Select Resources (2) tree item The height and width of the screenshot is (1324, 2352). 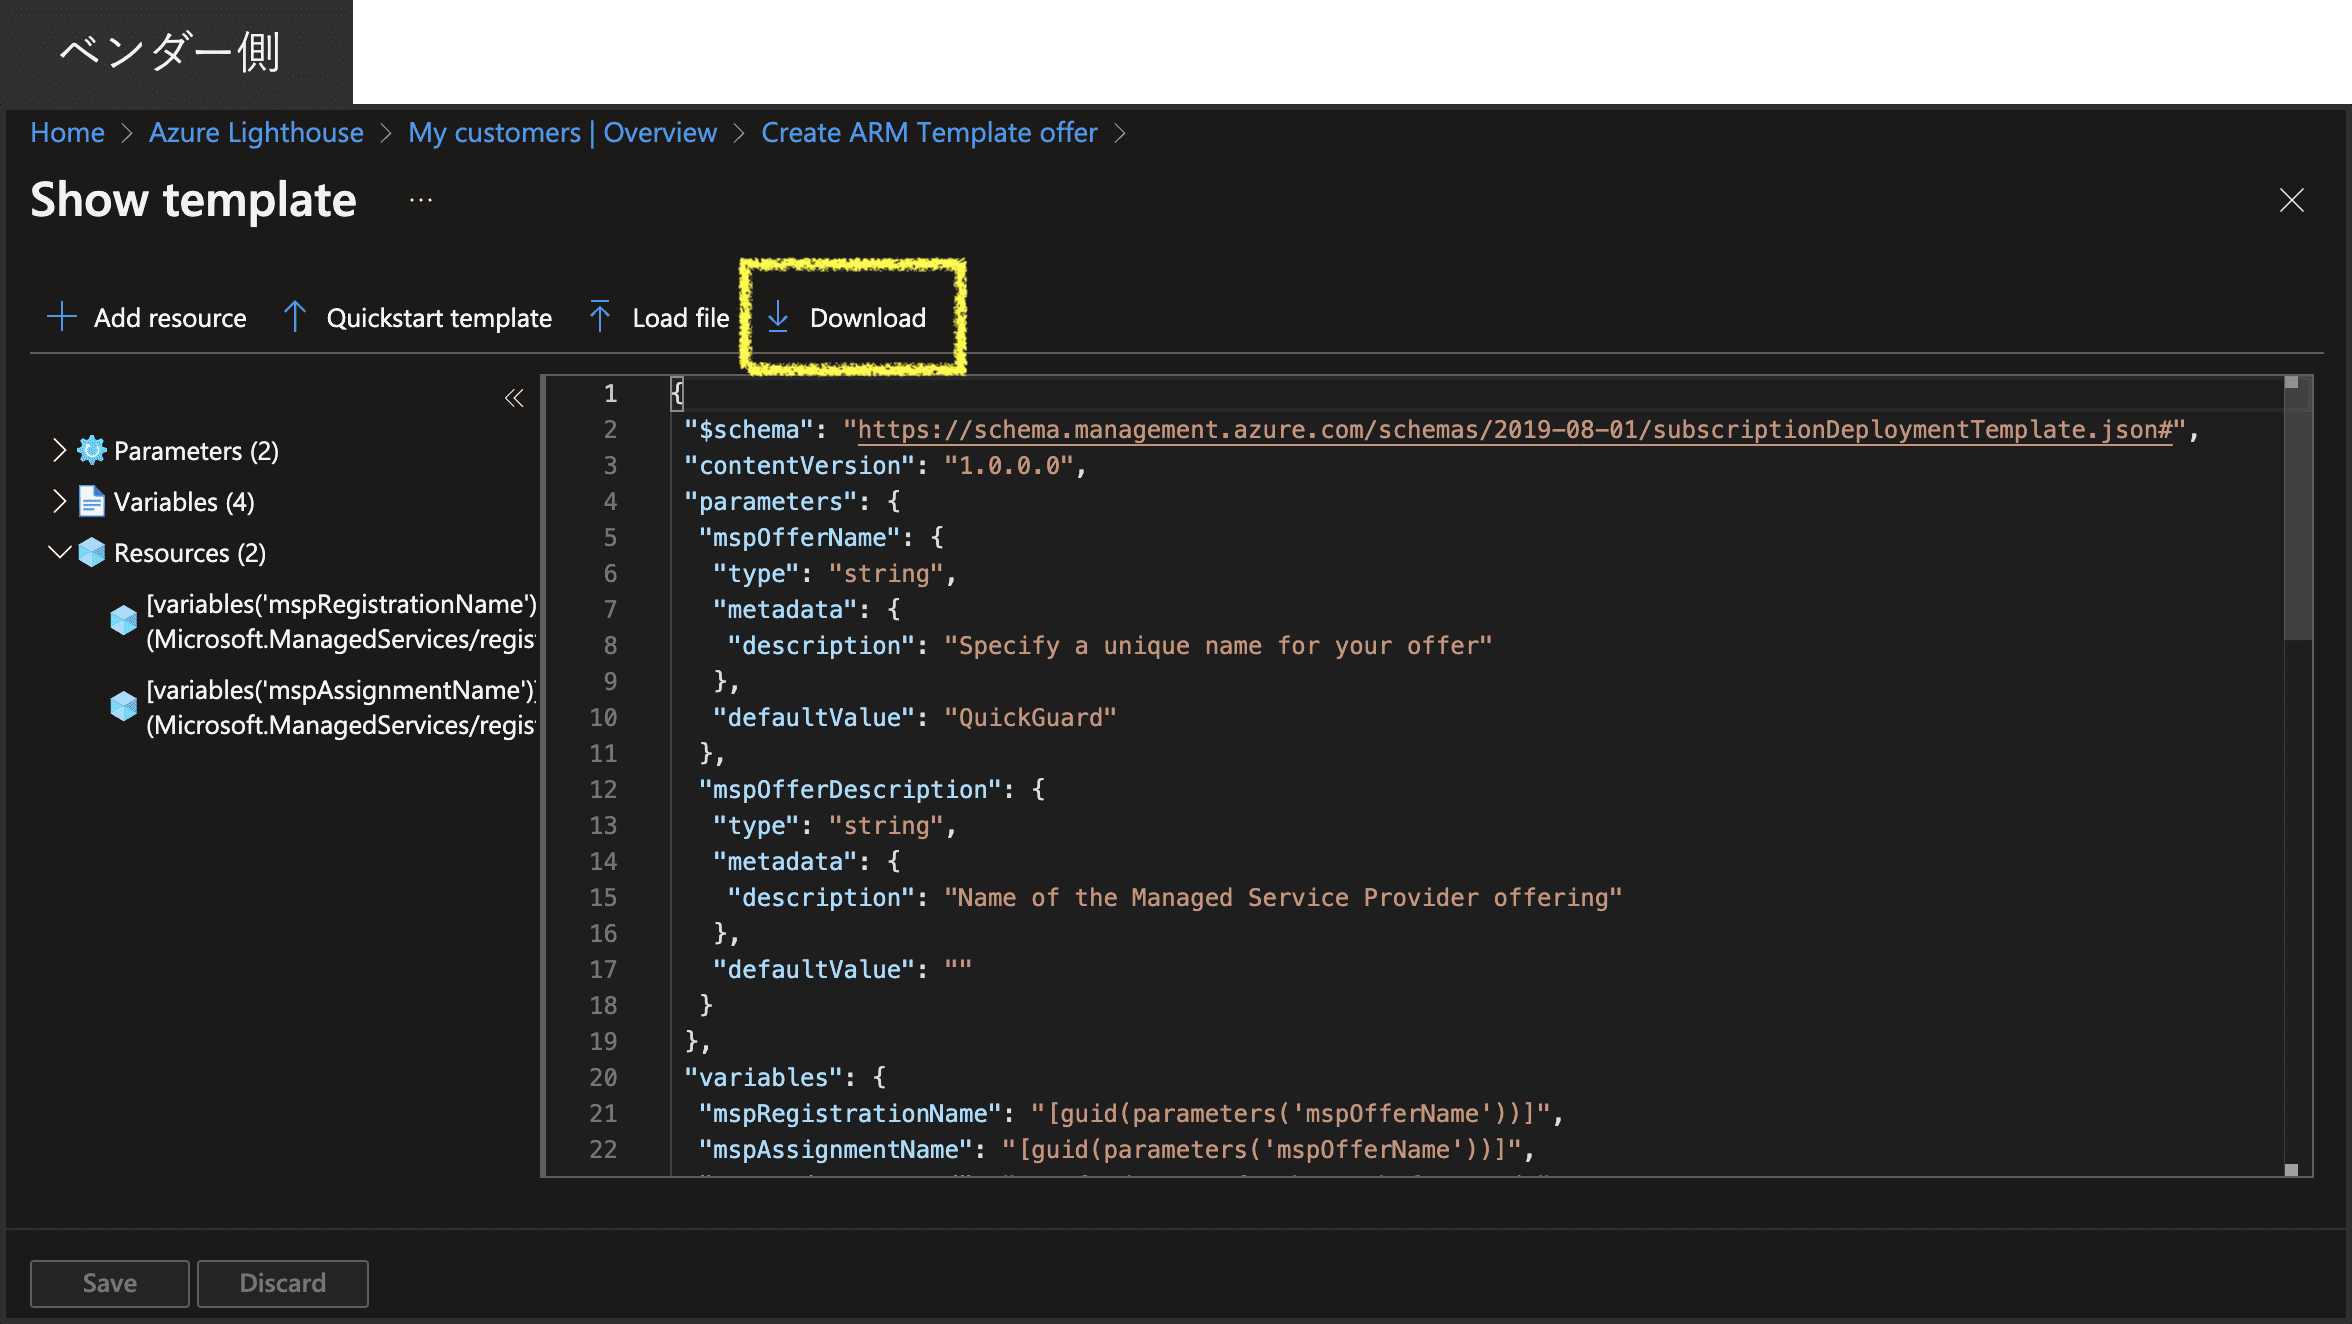pyautogui.click(x=190, y=553)
